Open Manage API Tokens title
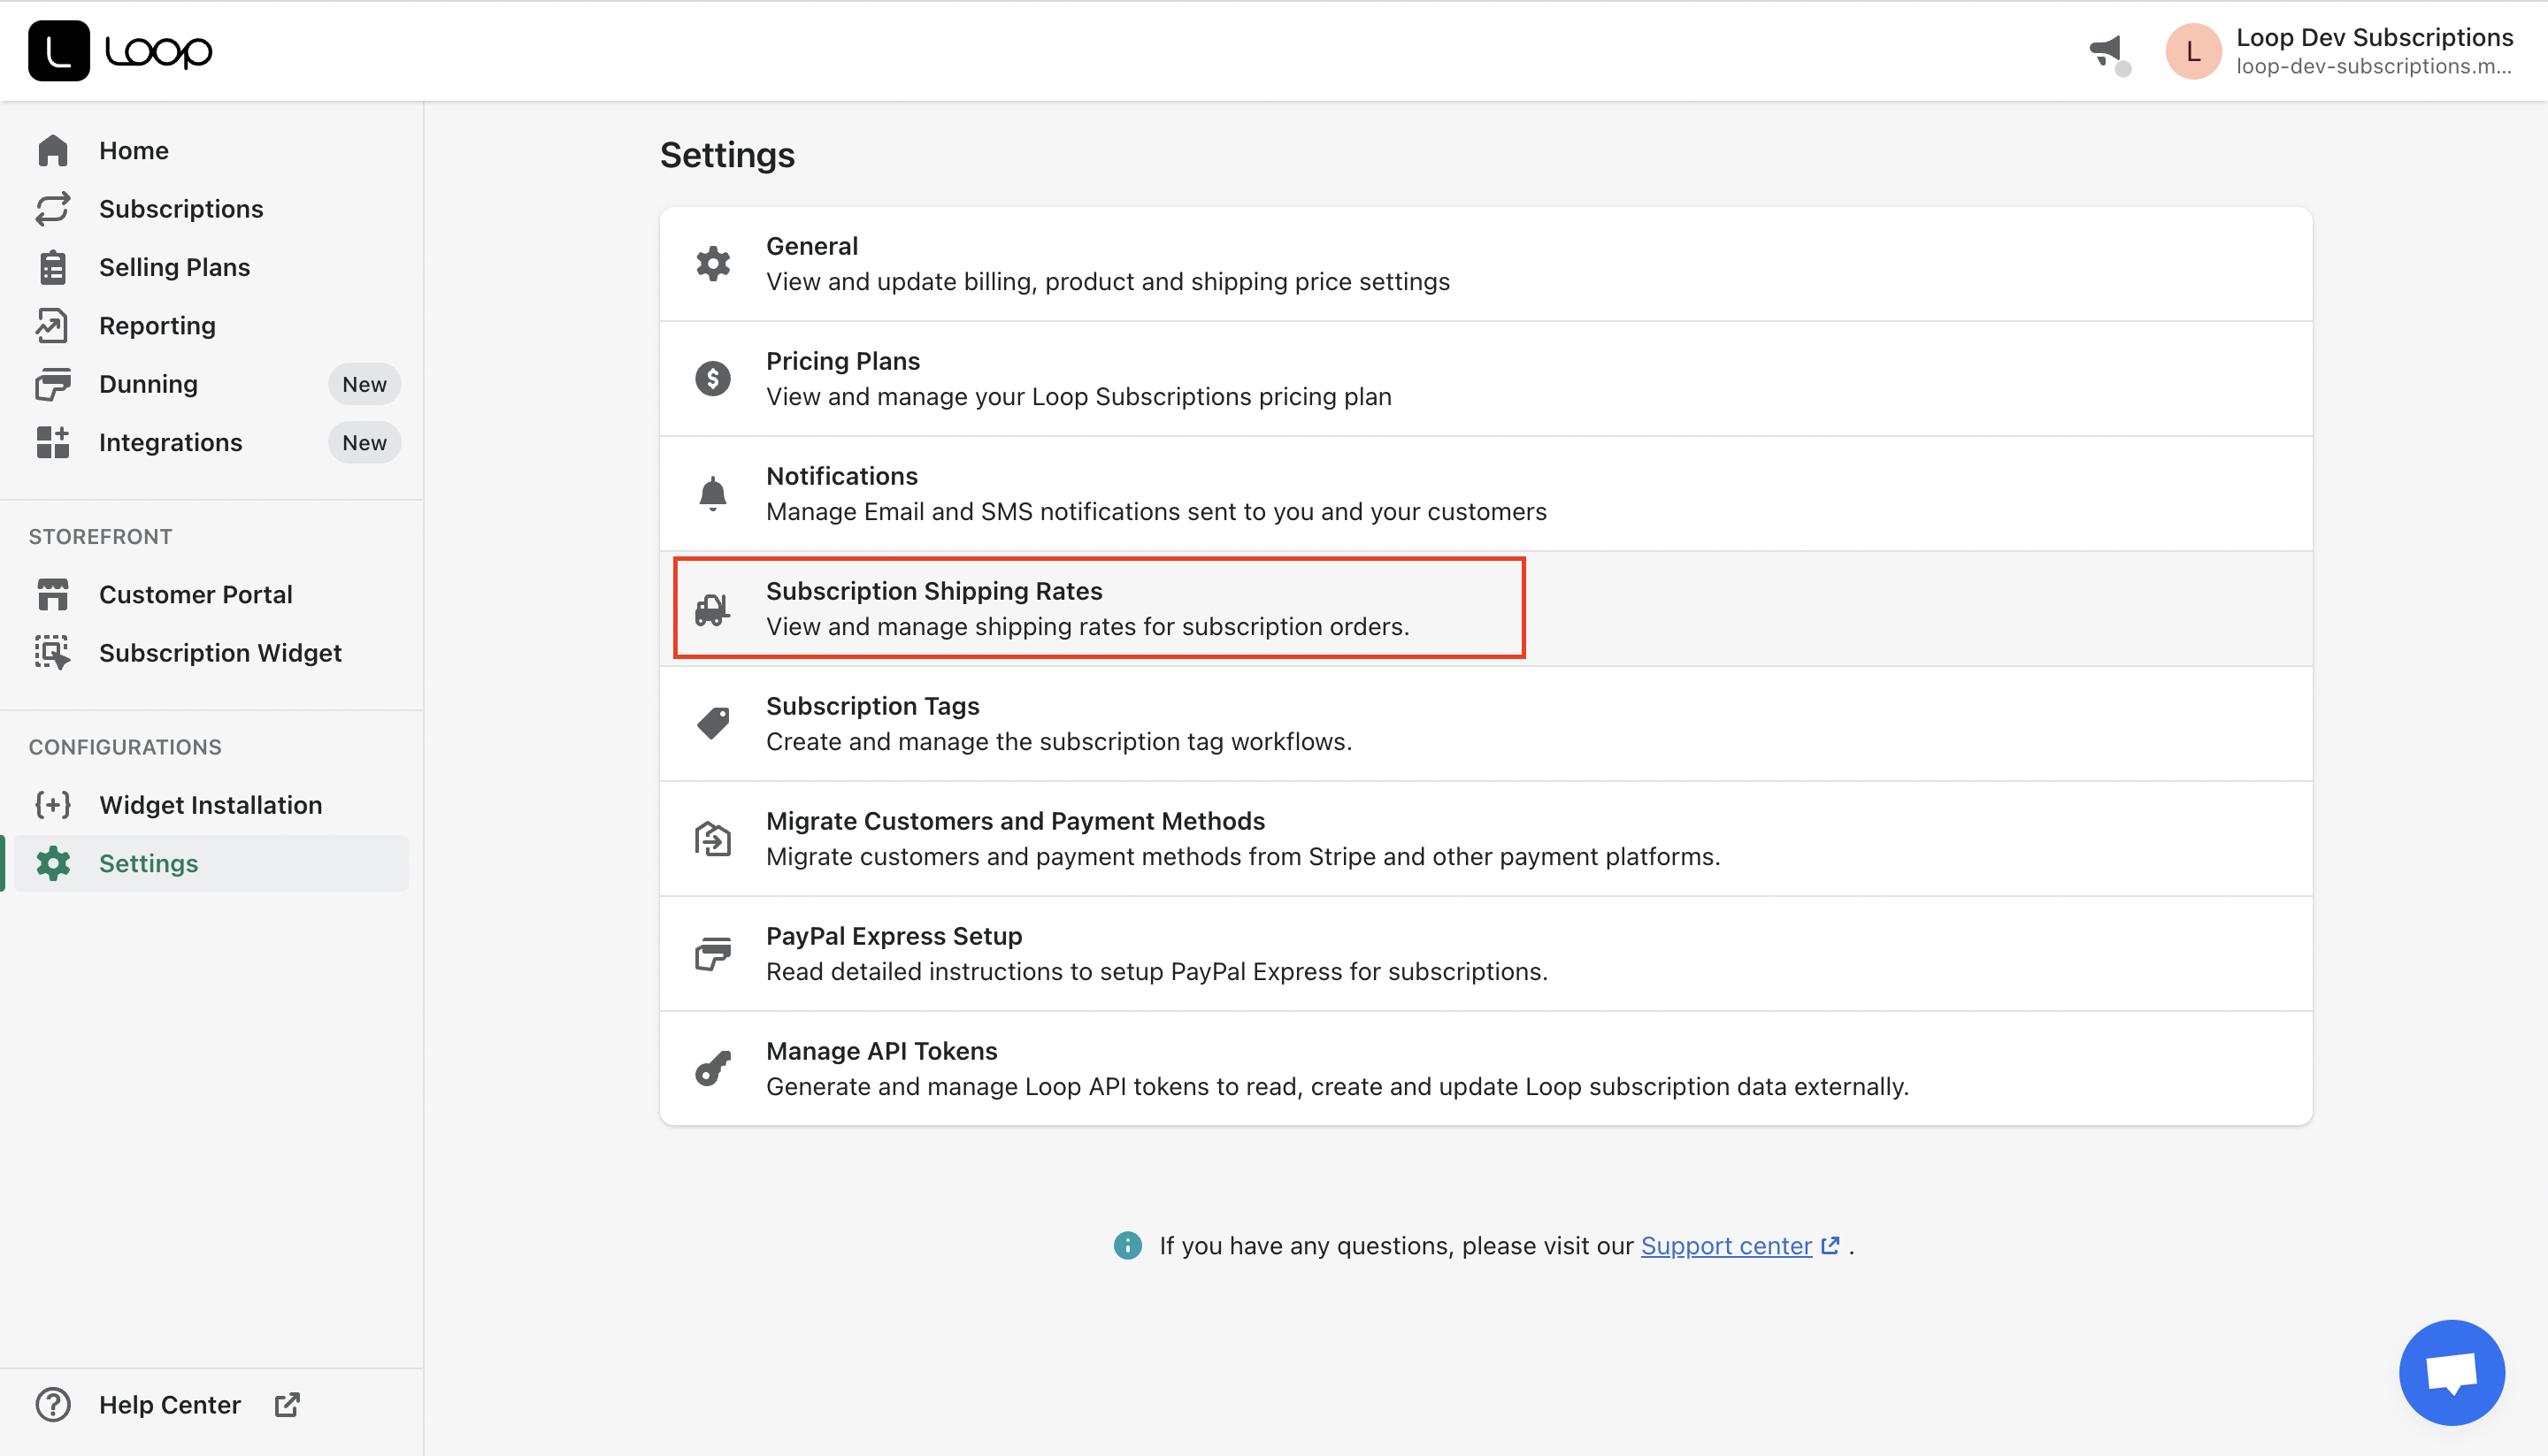Viewport: 2548px width, 1456px height. tap(882, 1051)
